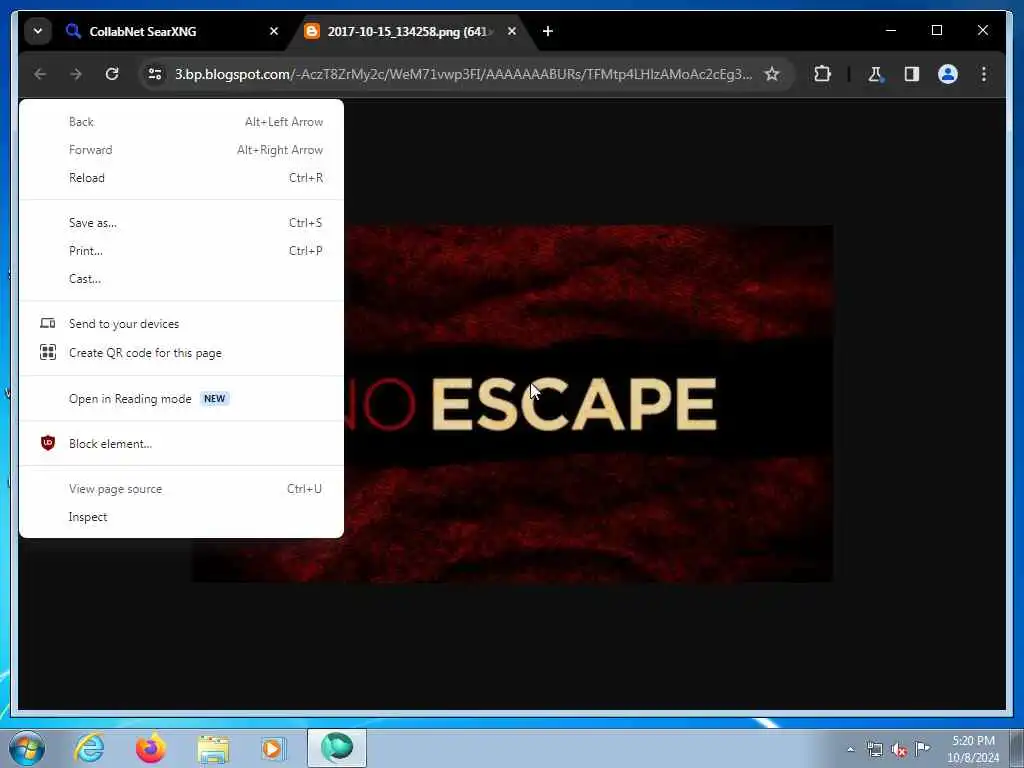Toggle the side panel icon
1024x768 pixels.
pyautogui.click(x=912, y=74)
